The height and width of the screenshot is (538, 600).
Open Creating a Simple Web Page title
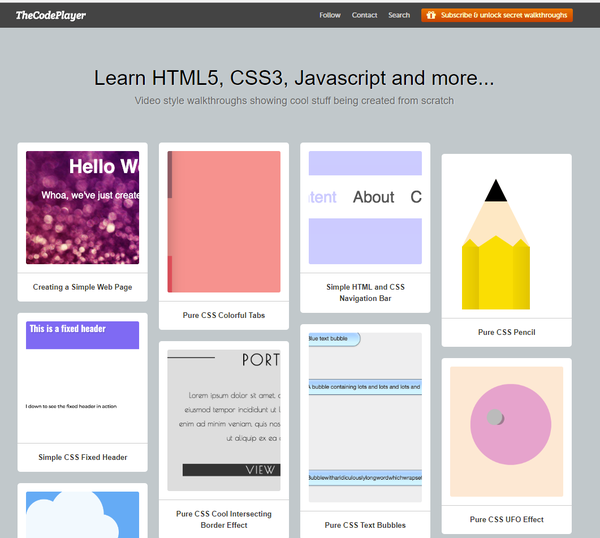[x=82, y=287]
